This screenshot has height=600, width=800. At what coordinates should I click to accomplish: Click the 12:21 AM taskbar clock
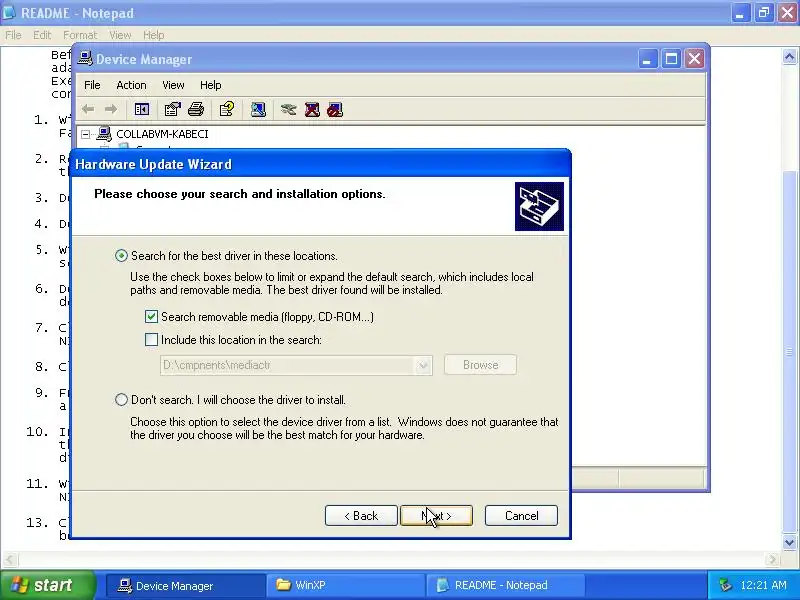point(763,585)
